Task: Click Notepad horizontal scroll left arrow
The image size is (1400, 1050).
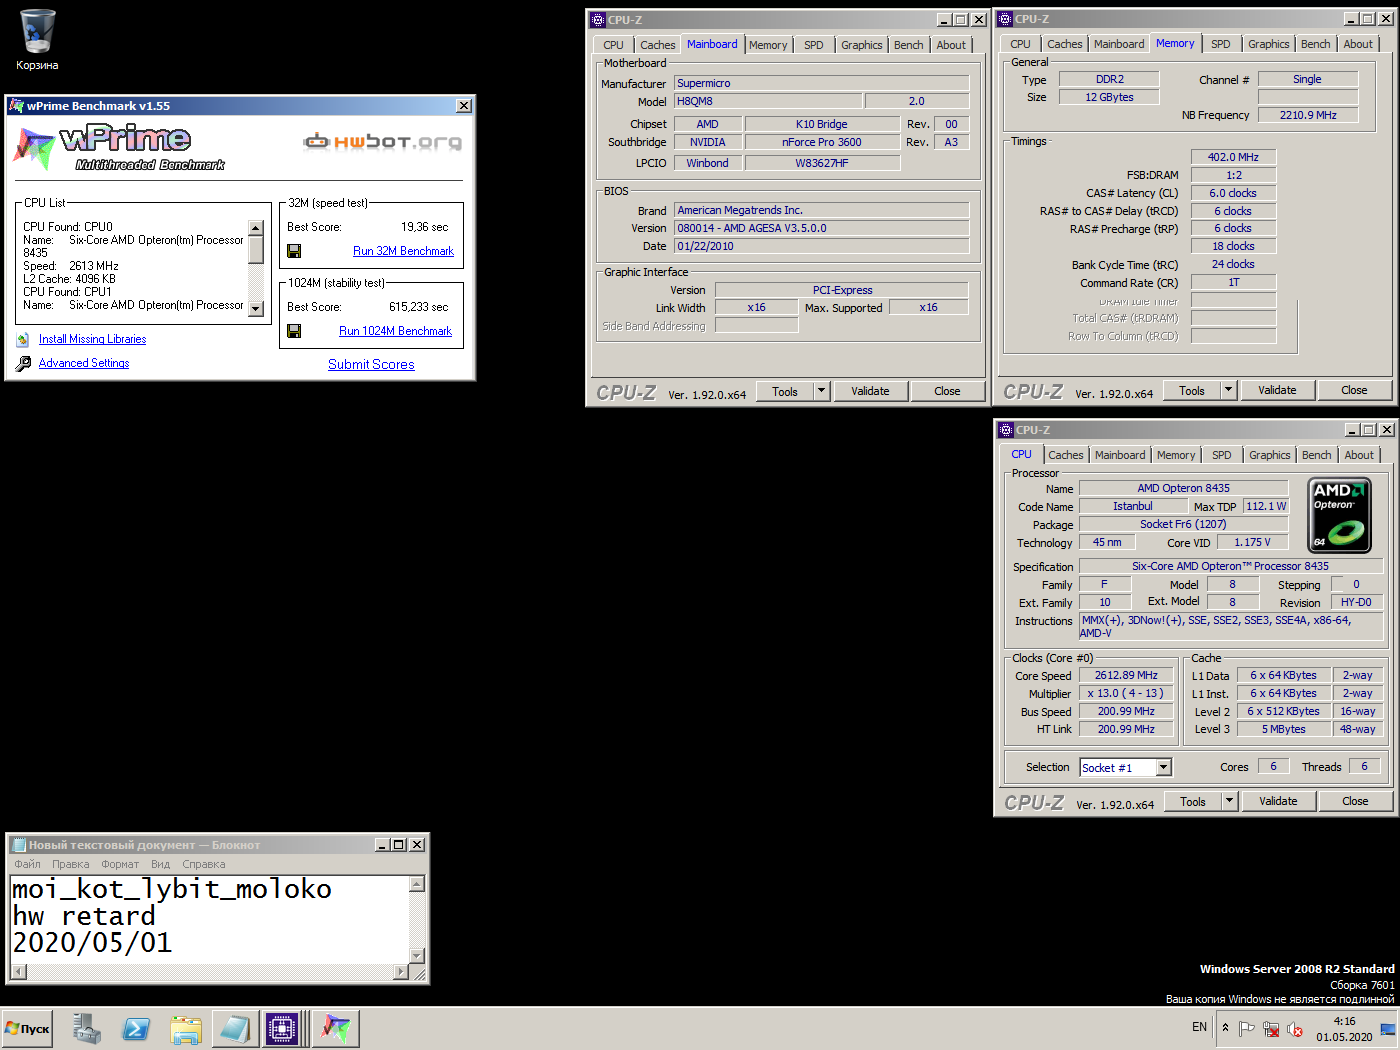Action: point(18,972)
